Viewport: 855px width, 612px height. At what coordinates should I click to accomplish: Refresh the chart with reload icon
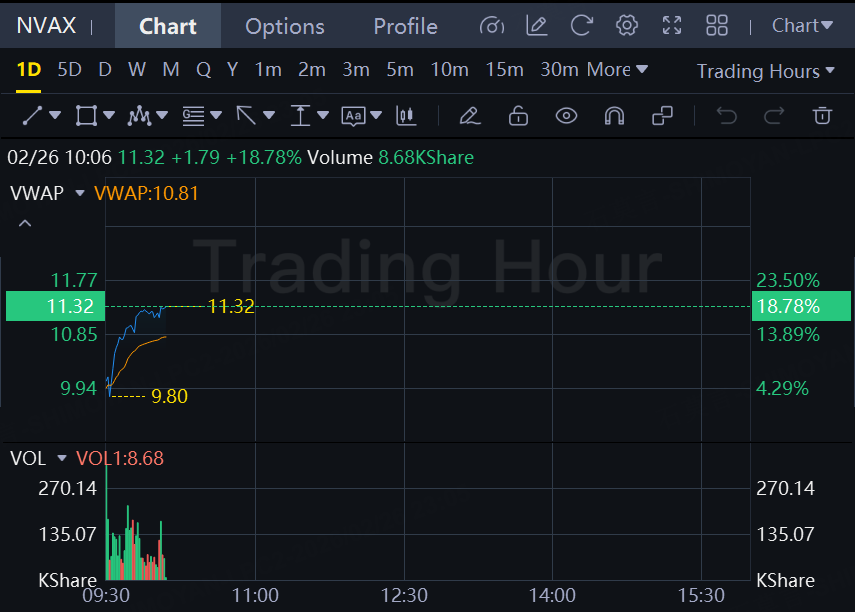581,26
